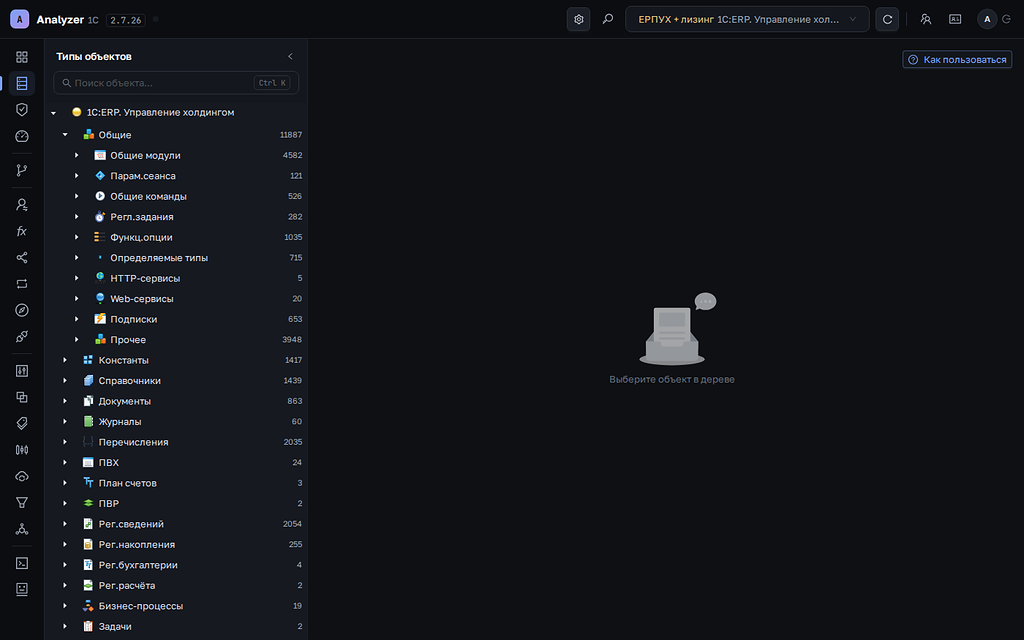Viewport: 1024px width, 640px height.
Task: Open the share nodes sidebar icon
Action: (x=22, y=257)
